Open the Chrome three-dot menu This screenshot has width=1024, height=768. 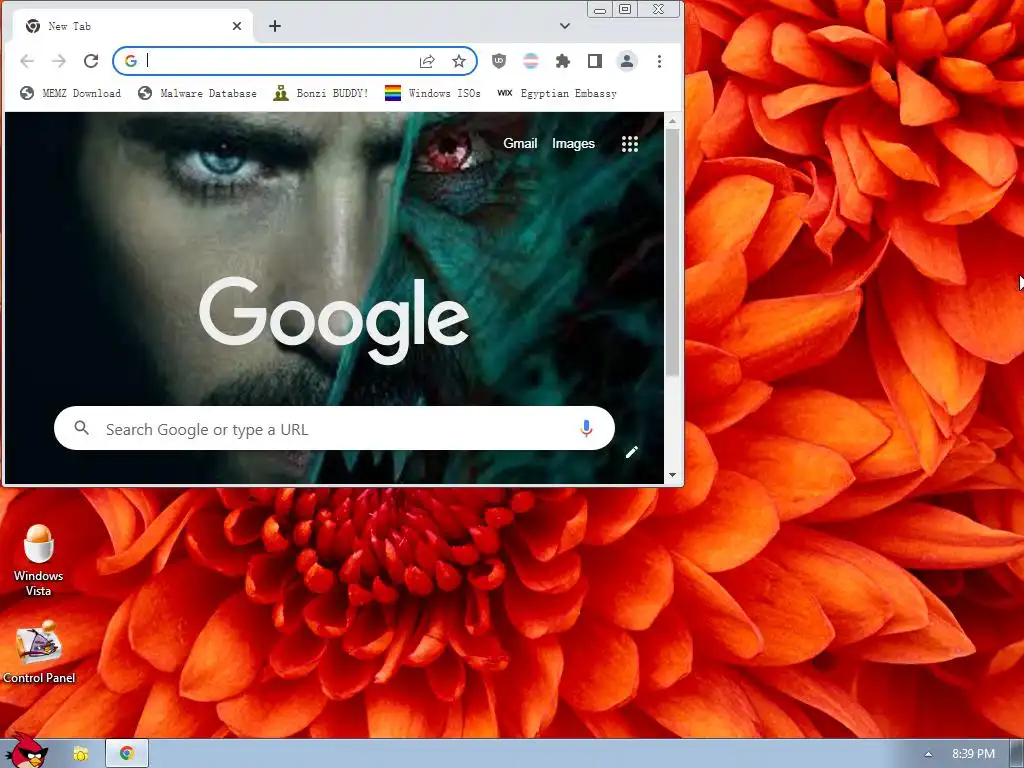[660, 61]
